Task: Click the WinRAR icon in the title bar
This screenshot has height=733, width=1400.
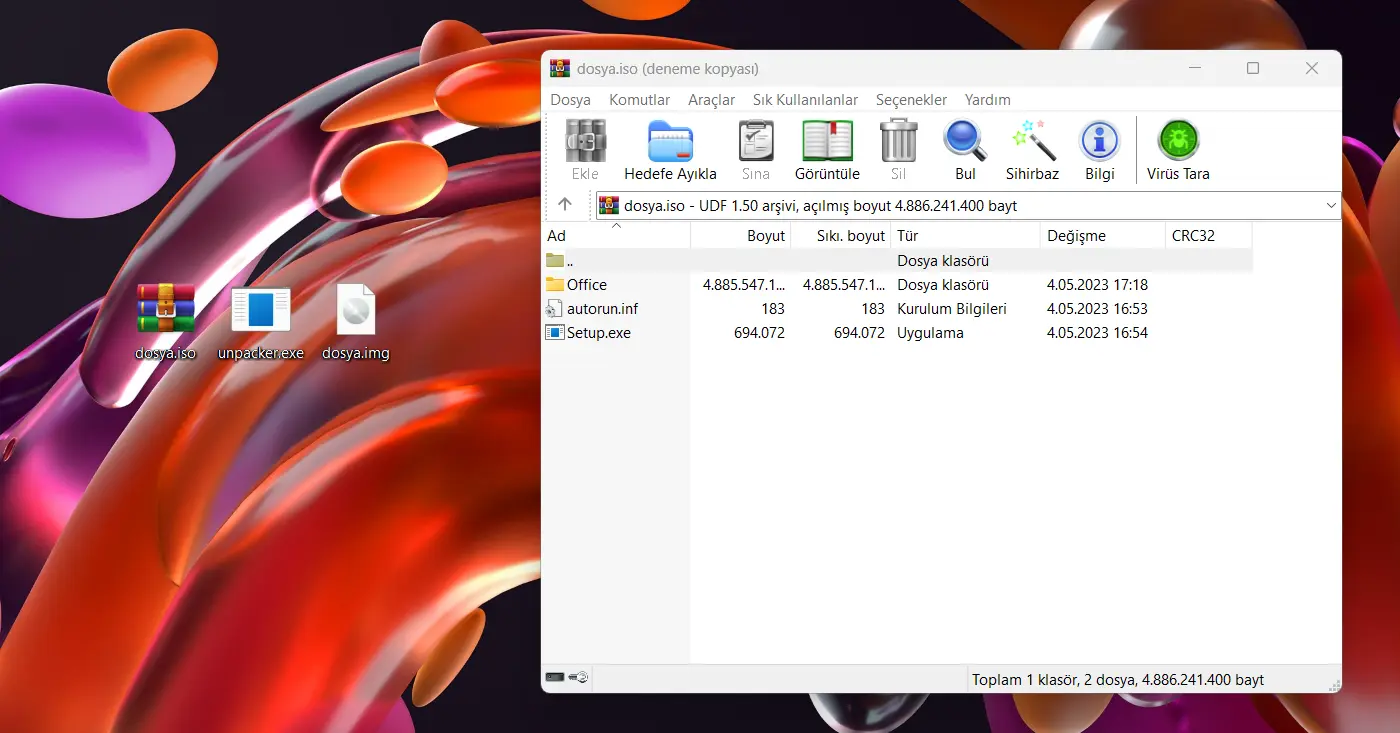Action: coord(560,69)
